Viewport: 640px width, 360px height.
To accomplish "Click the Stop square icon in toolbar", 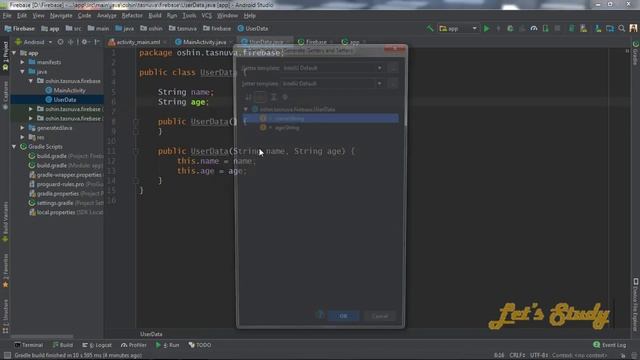I will click(558, 29).
